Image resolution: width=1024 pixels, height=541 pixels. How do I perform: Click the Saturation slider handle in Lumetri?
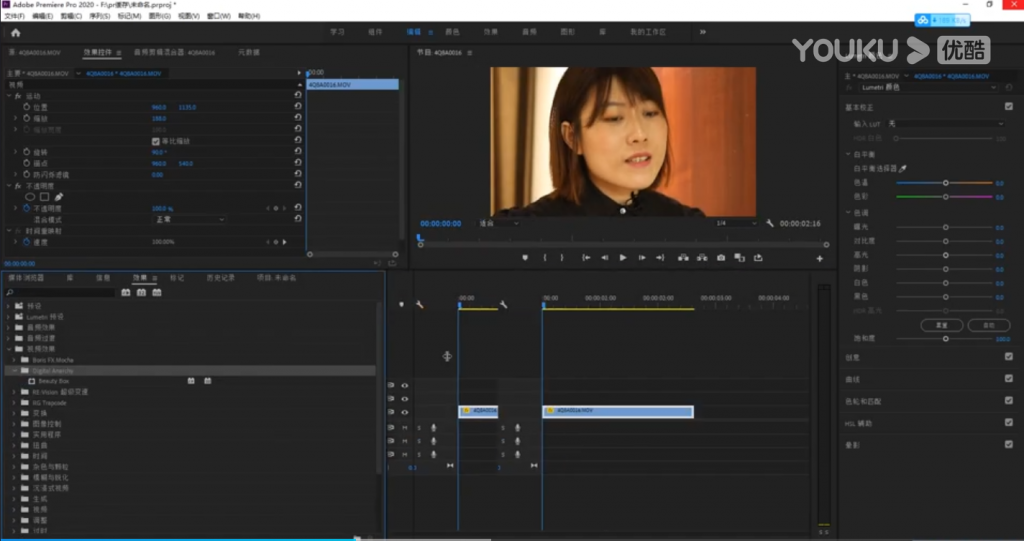click(x=945, y=339)
